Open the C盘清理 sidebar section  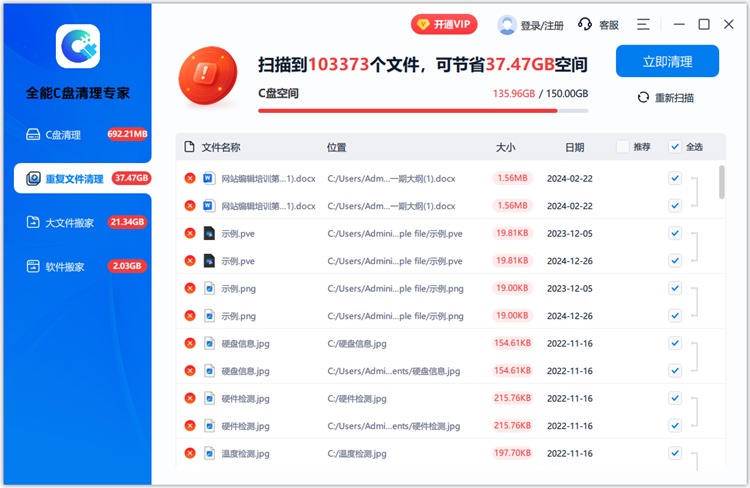pos(78,134)
